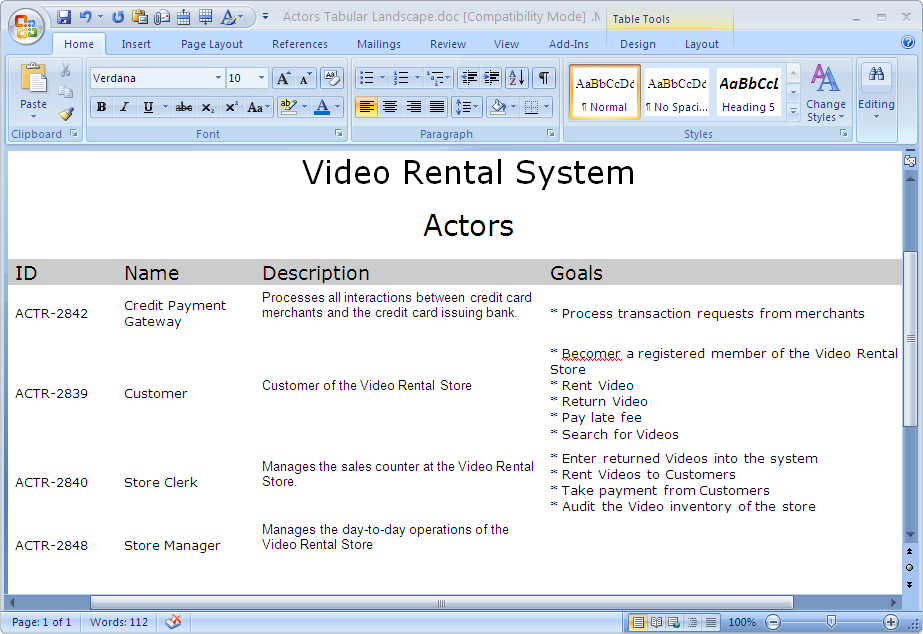Go to the References tab
Image resolution: width=923 pixels, height=634 pixels.
tap(300, 44)
